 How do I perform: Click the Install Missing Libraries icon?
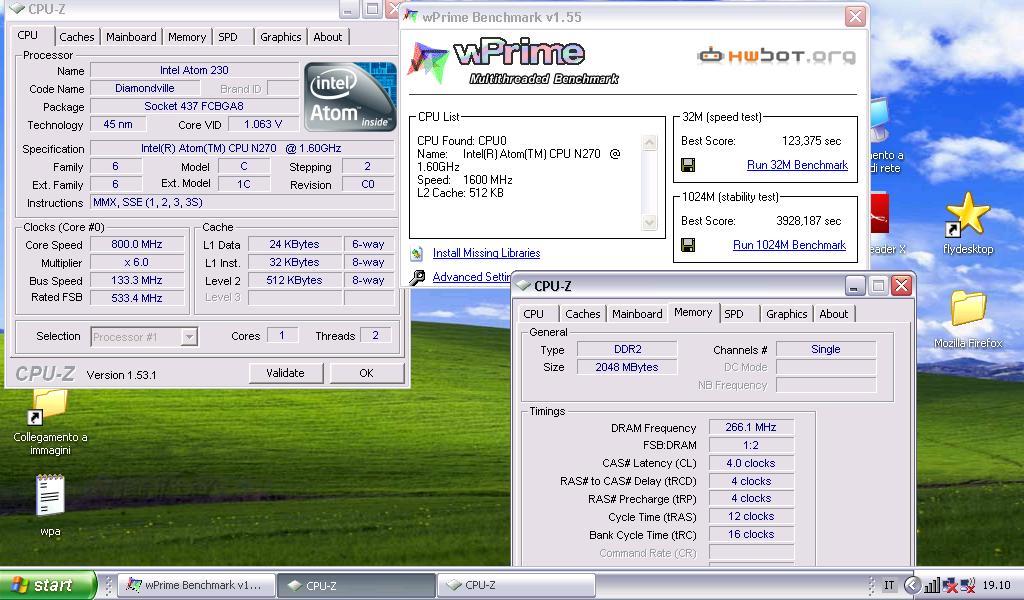(x=417, y=253)
